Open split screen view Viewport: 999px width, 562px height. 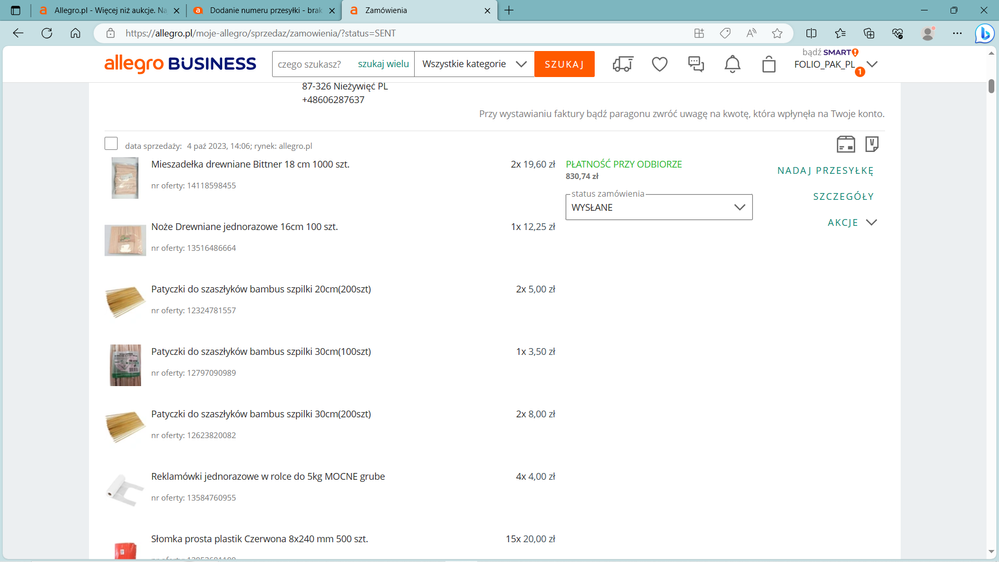click(x=811, y=33)
